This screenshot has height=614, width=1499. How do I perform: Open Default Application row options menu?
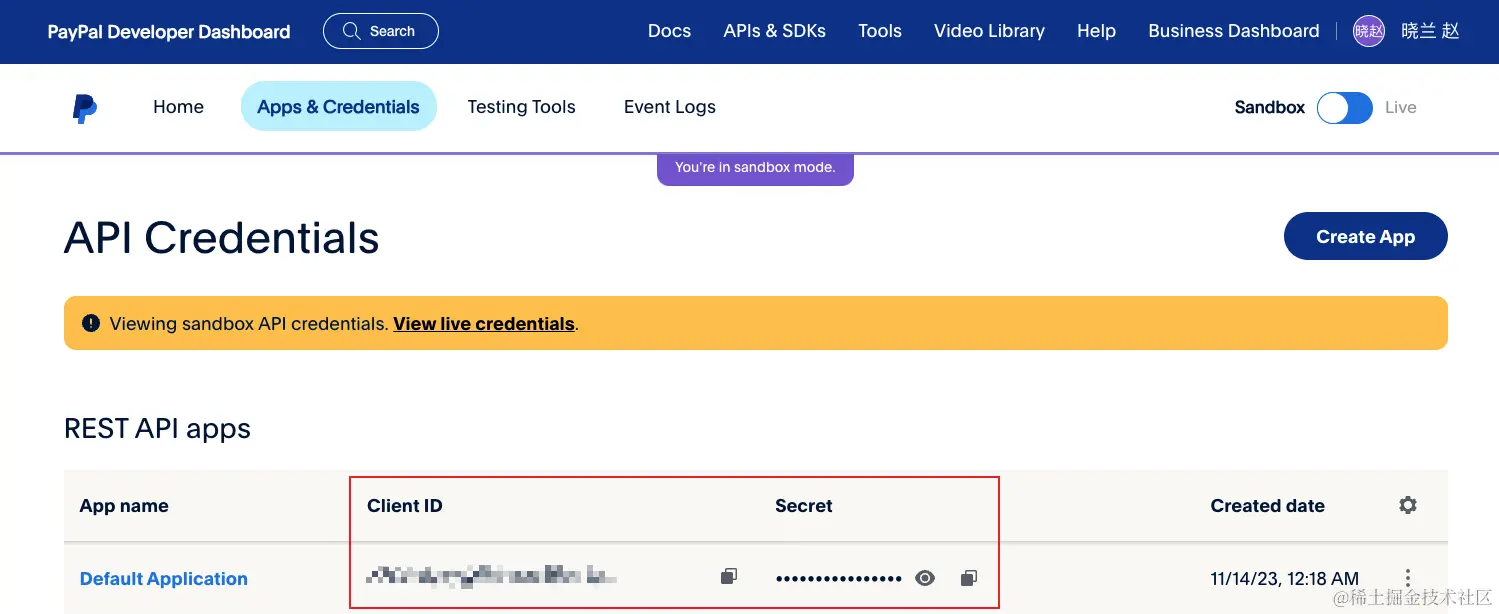1408,578
